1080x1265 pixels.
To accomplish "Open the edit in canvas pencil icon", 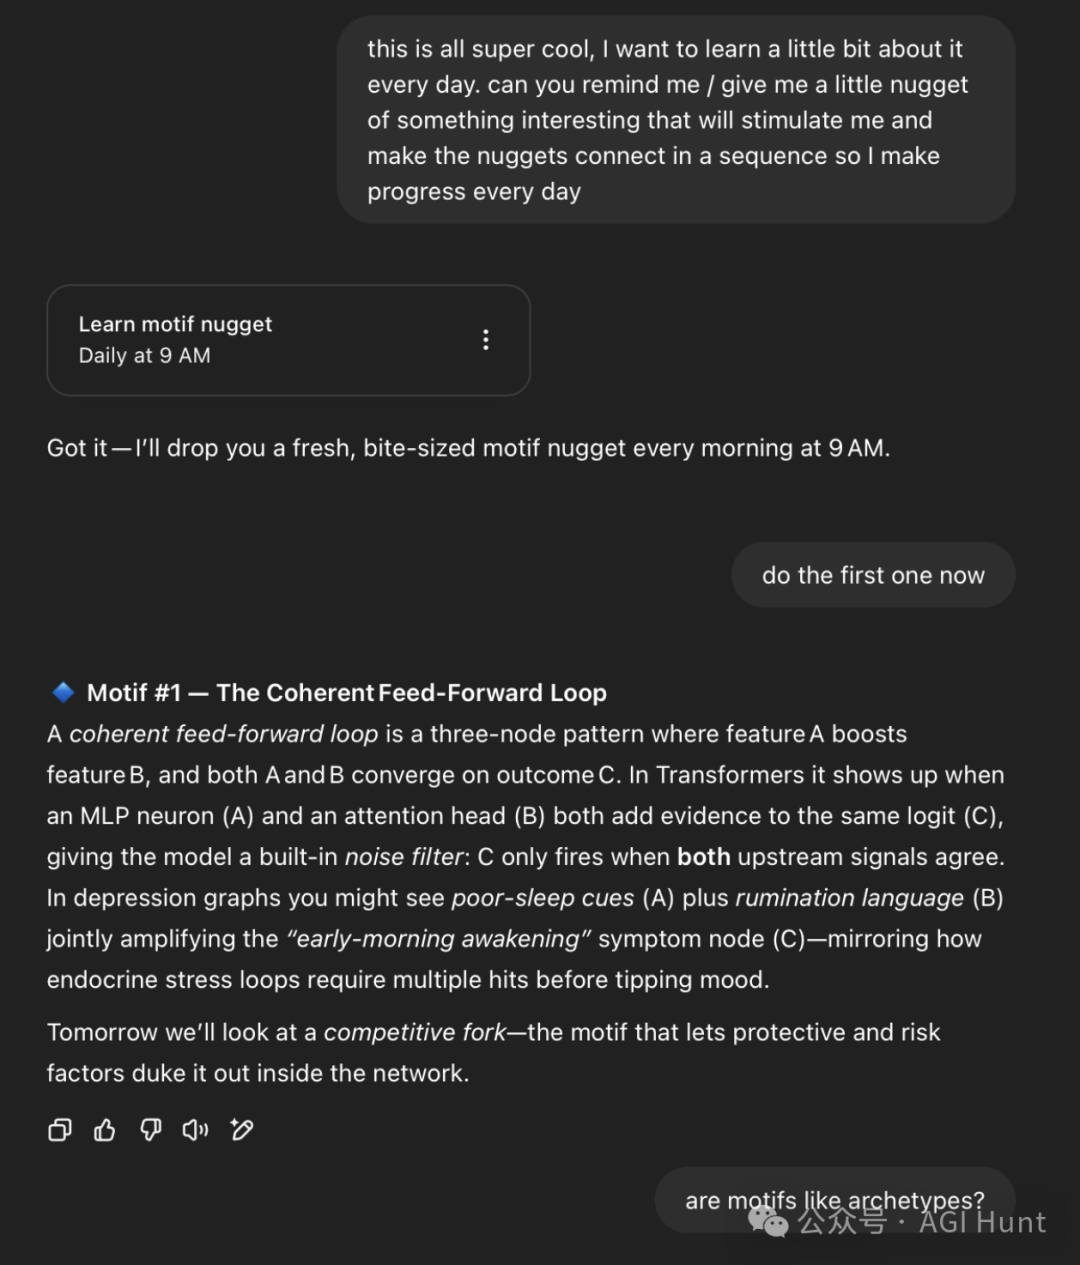I will click(x=241, y=1130).
